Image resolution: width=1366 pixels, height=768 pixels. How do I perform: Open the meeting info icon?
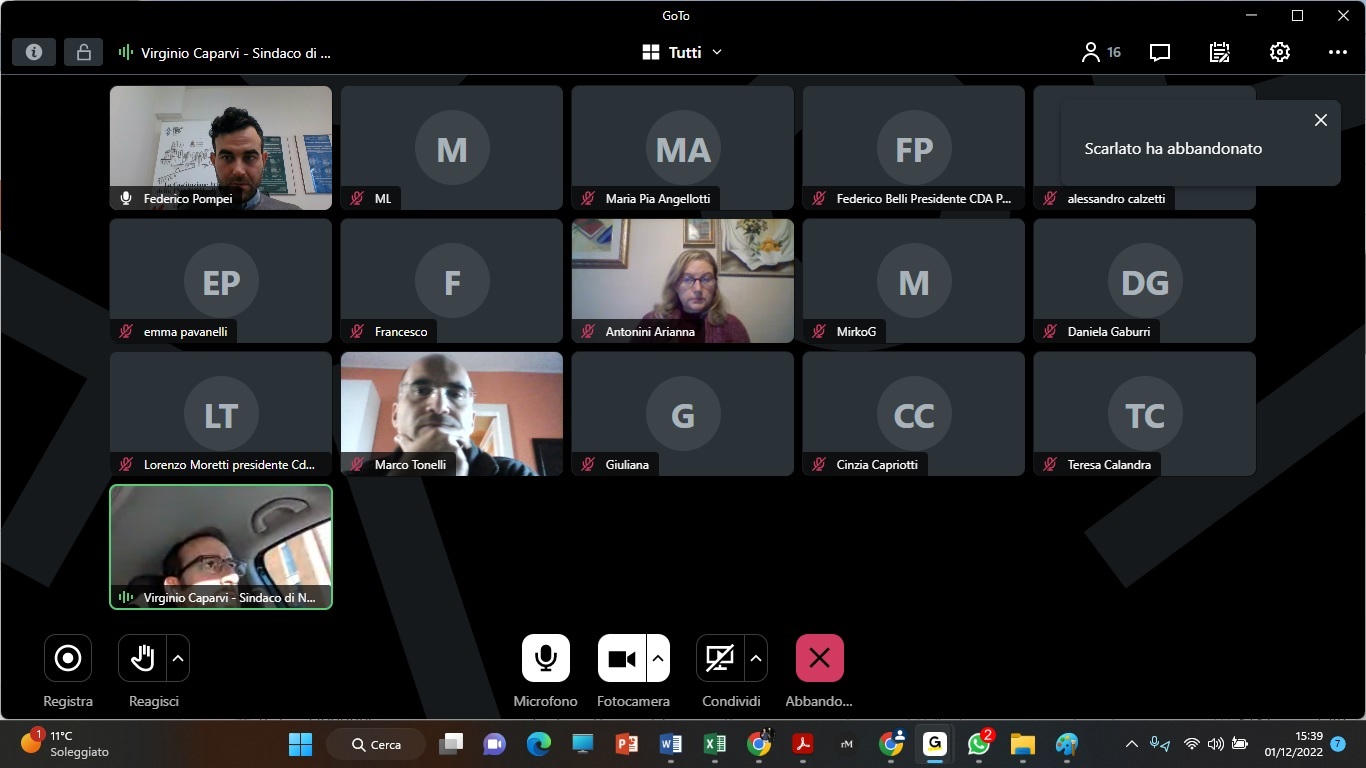coord(34,53)
